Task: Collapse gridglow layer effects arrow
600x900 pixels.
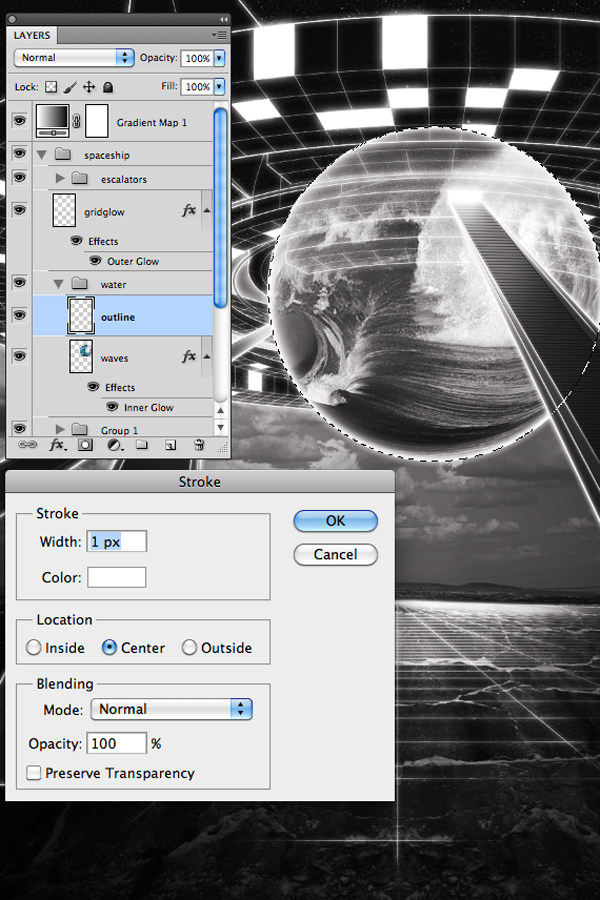Action: point(207,211)
